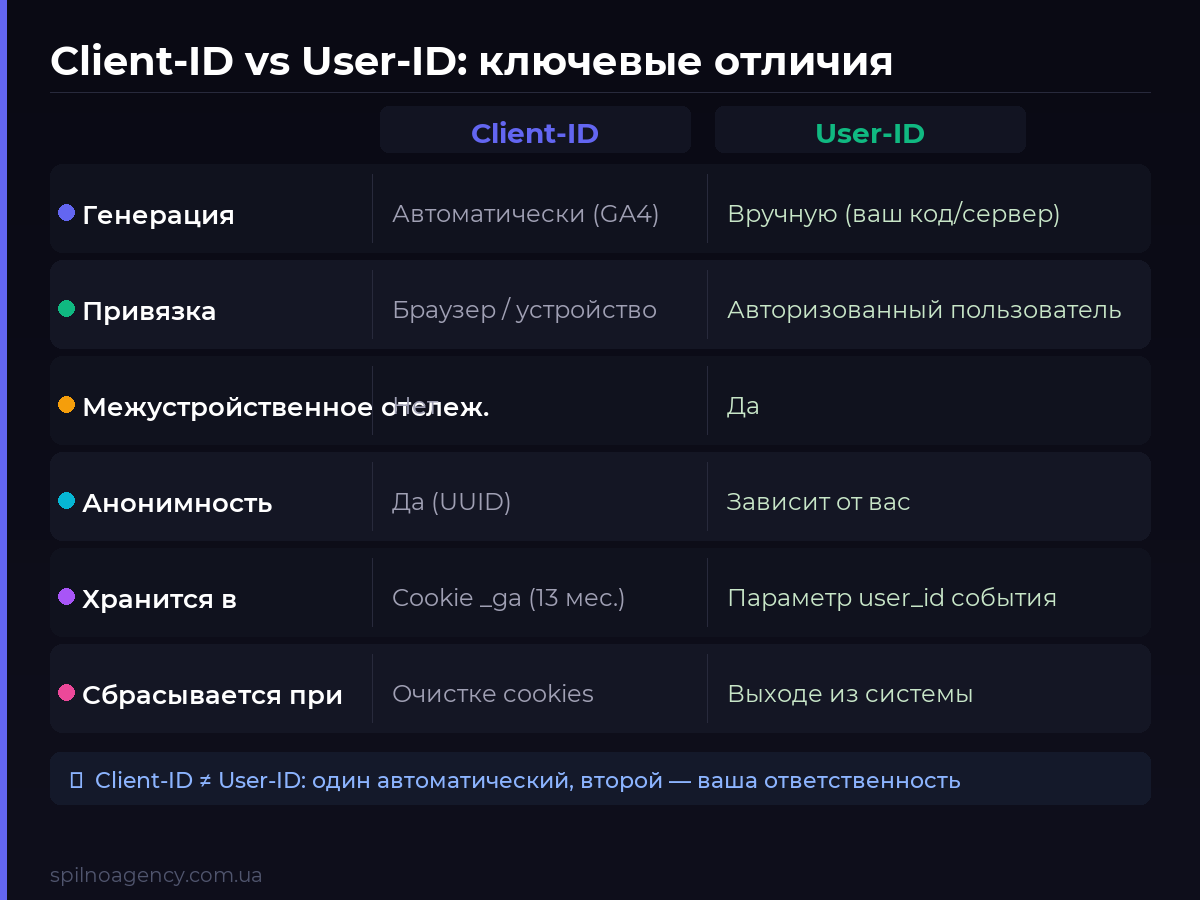The image size is (1200, 900).
Task: Click the blue dot beside Генерация
Action: tap(67, 213)
